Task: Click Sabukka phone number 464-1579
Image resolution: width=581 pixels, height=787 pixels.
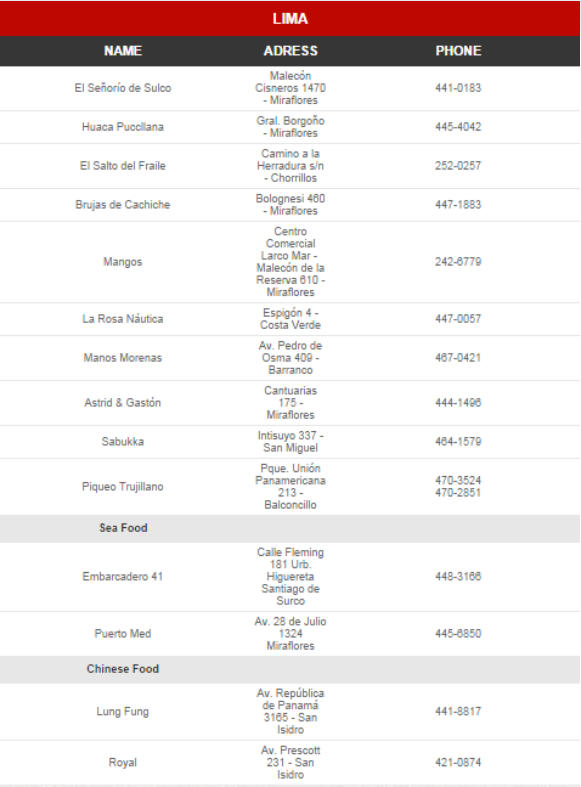Action: click(x=458, y=442)
